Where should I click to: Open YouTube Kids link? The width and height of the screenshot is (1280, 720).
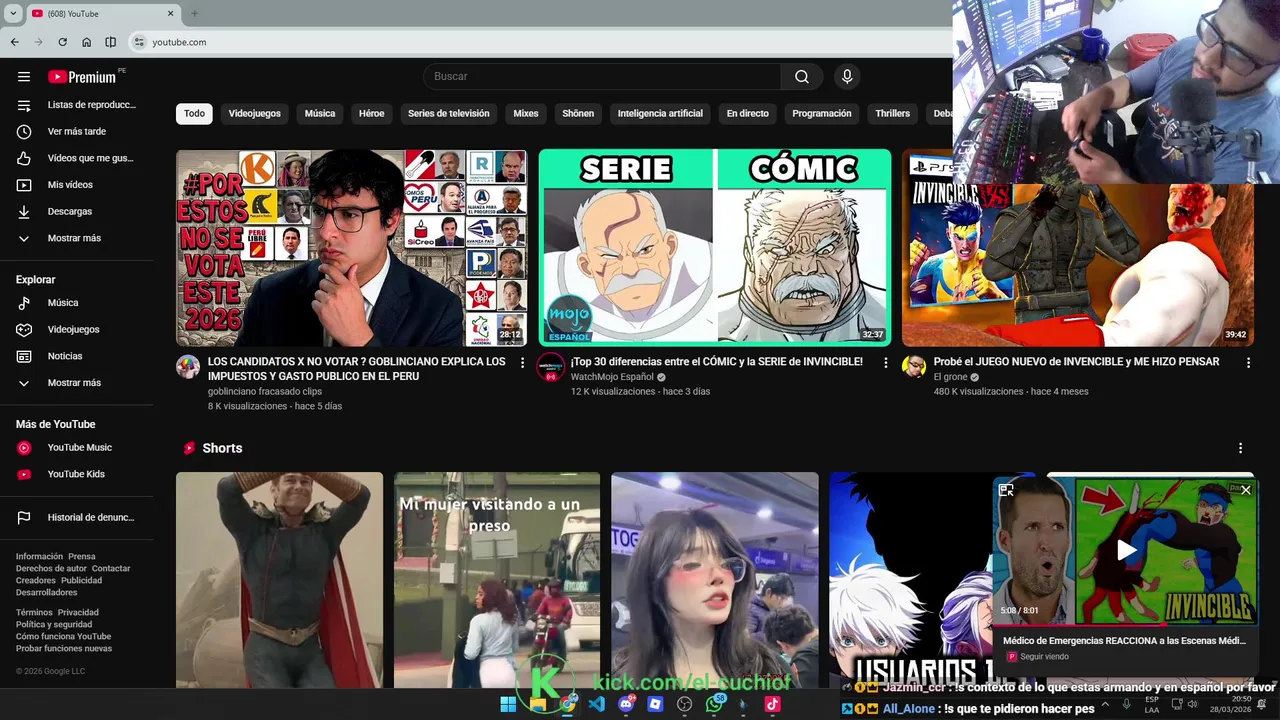[77, 474]
